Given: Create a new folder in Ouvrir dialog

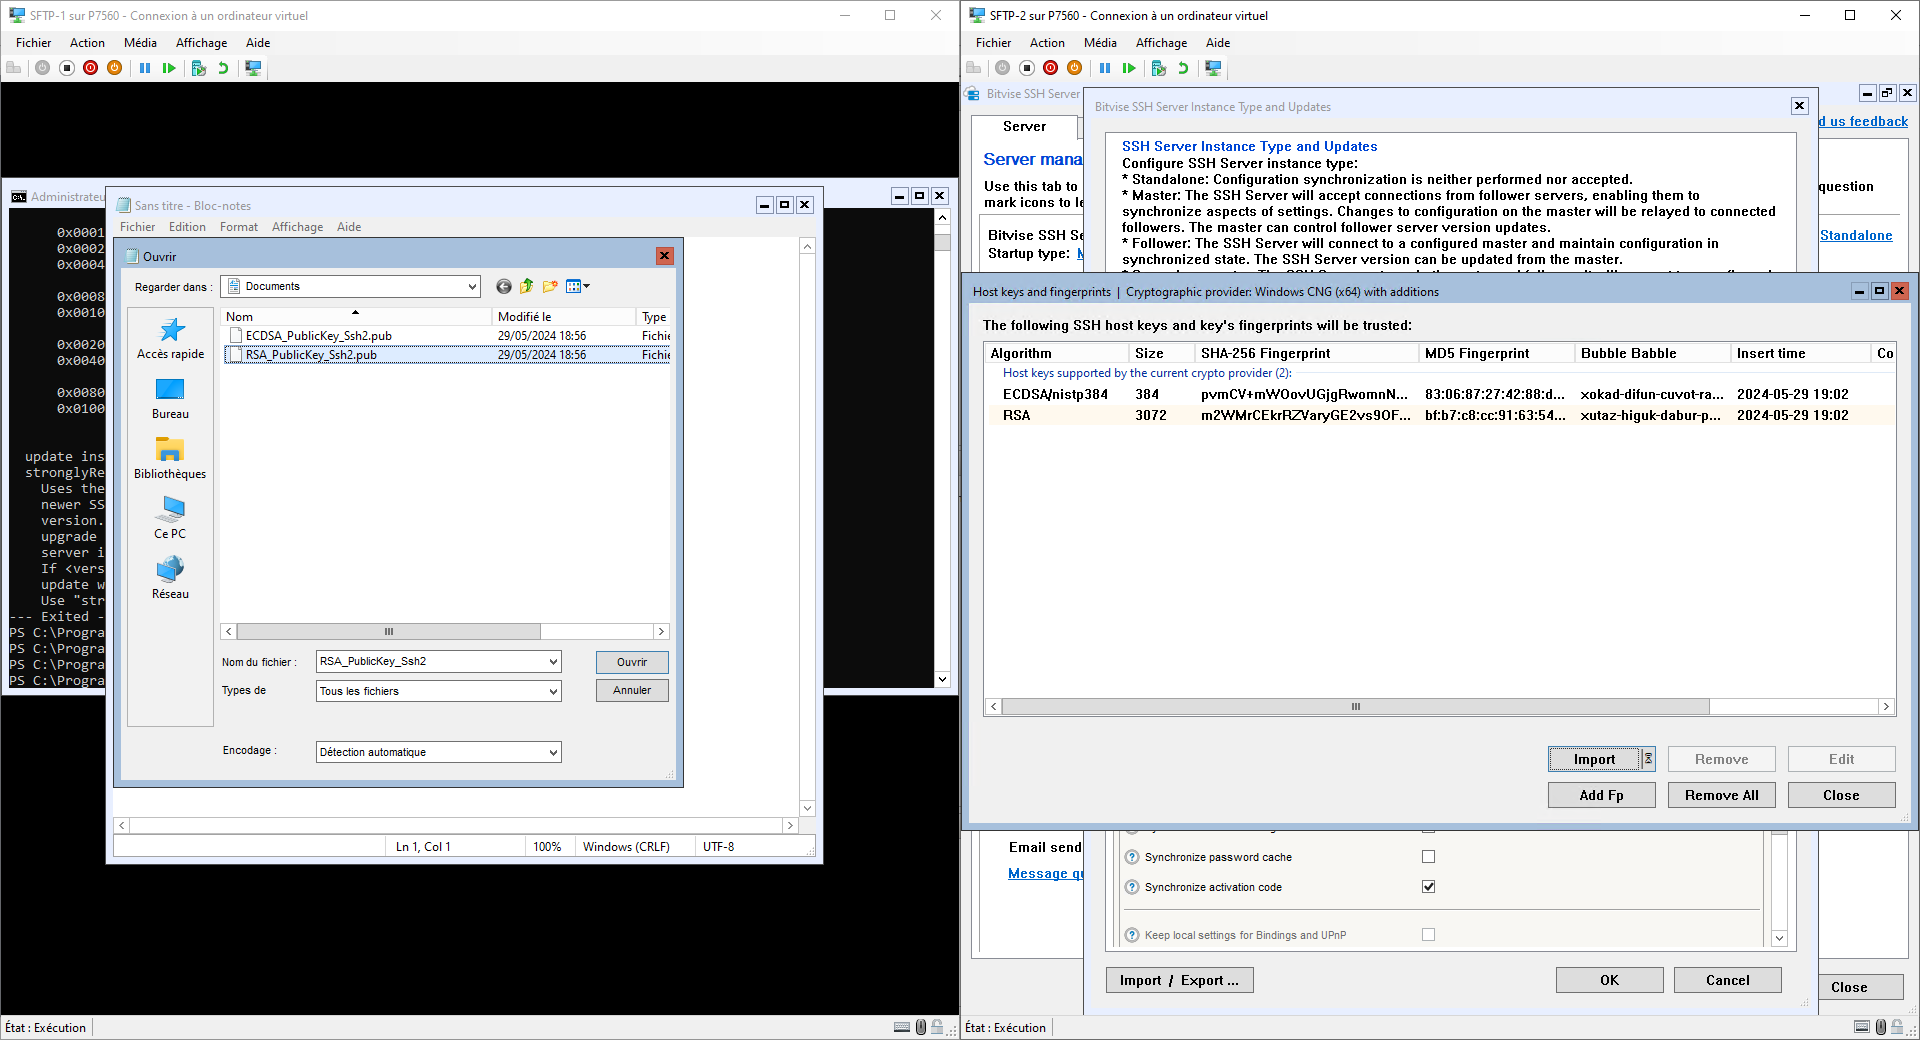Looking at the screenshot, I should (x=550, y=287).
